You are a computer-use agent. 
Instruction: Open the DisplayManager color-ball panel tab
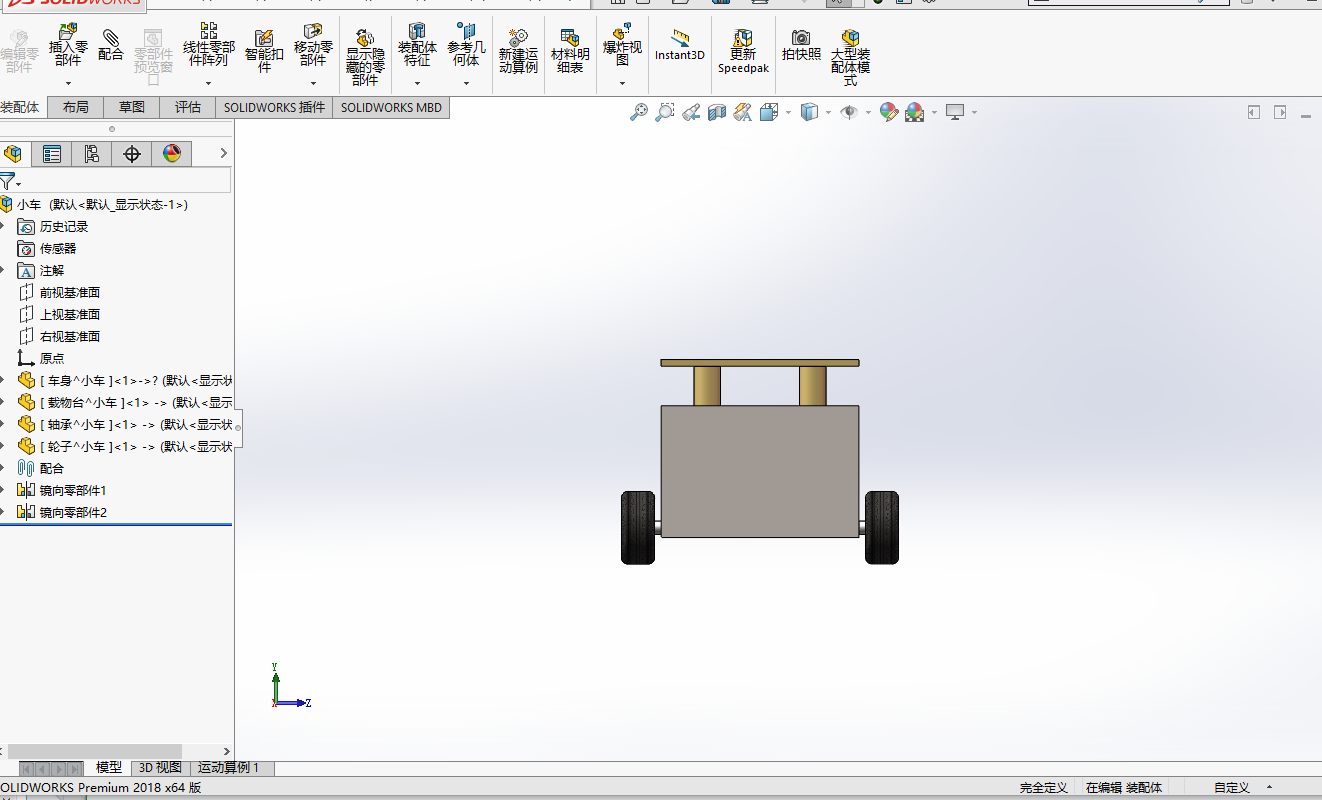point(172,153)
